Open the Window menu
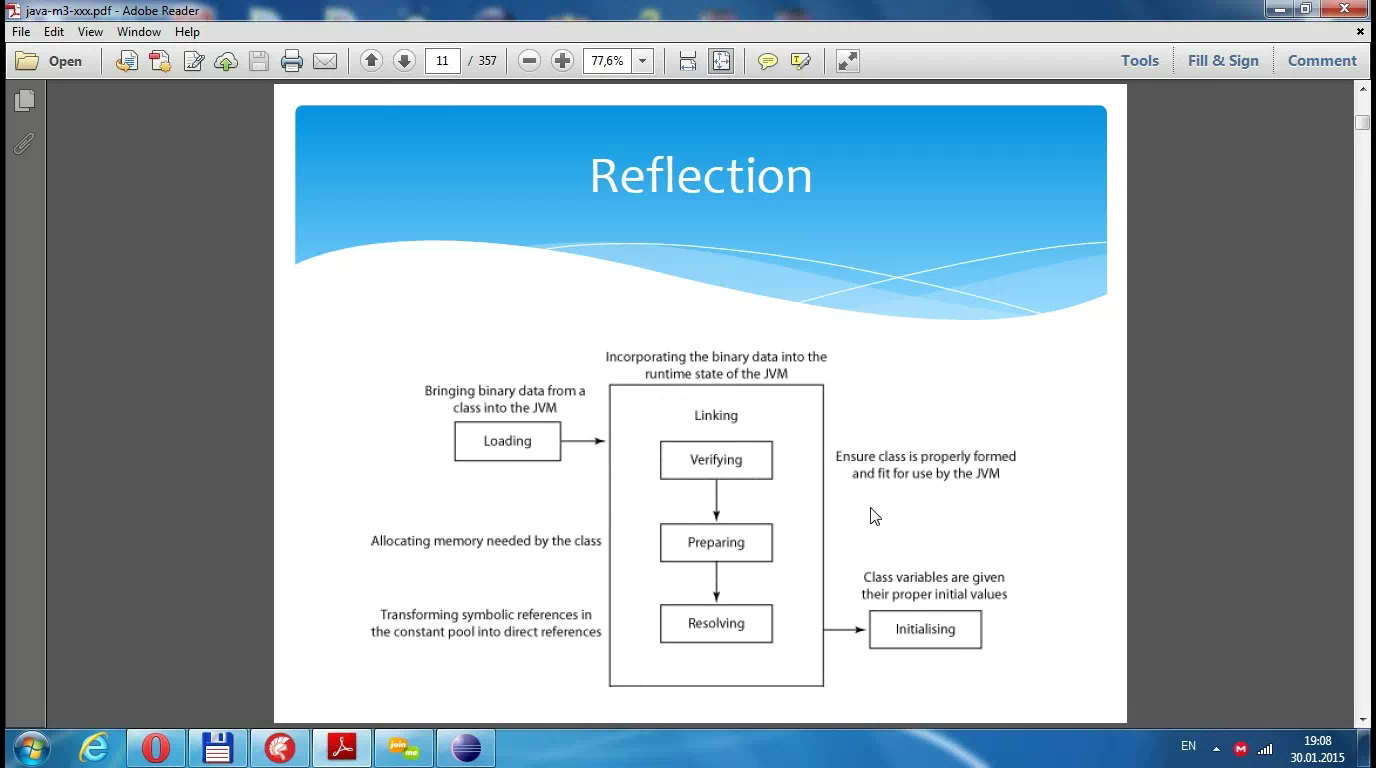 pyautogui.click(x=138, y=32)
